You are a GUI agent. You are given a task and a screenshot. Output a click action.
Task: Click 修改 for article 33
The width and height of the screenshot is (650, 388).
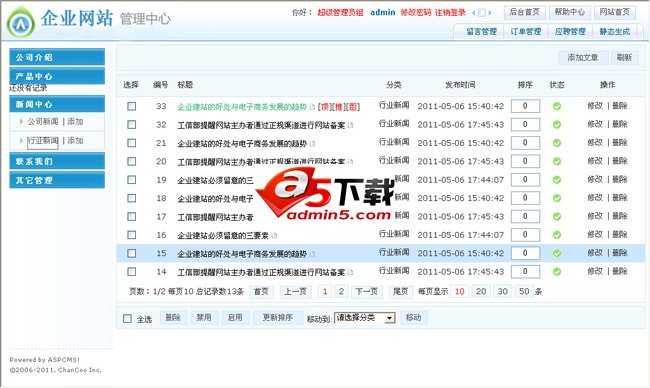pyautogui.click(x=595, y=106)
